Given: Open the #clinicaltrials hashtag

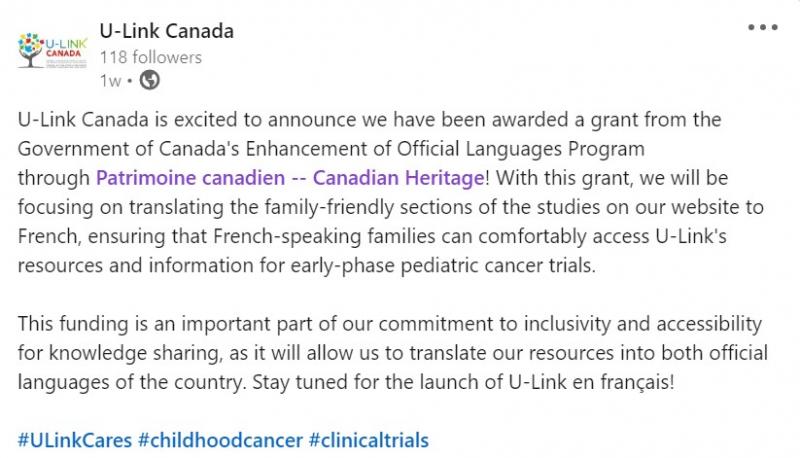Looking at the screenshot, I should tap(368, 440).
